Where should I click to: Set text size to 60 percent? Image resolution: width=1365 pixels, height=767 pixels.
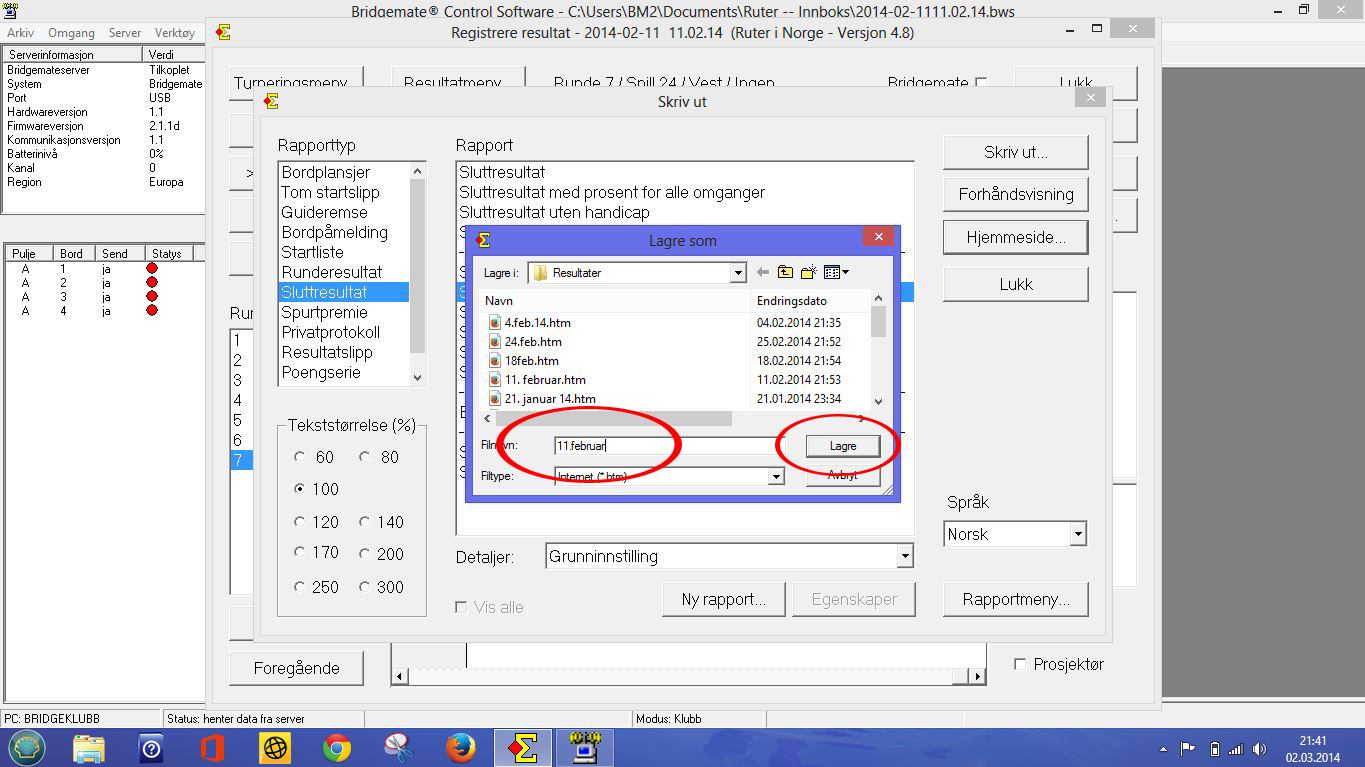pos(300,457)
